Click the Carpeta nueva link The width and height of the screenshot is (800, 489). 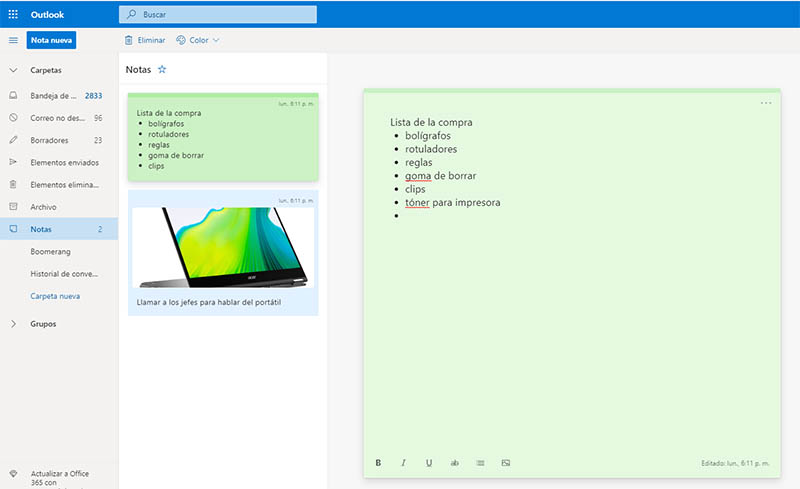(x=55, y=296)
